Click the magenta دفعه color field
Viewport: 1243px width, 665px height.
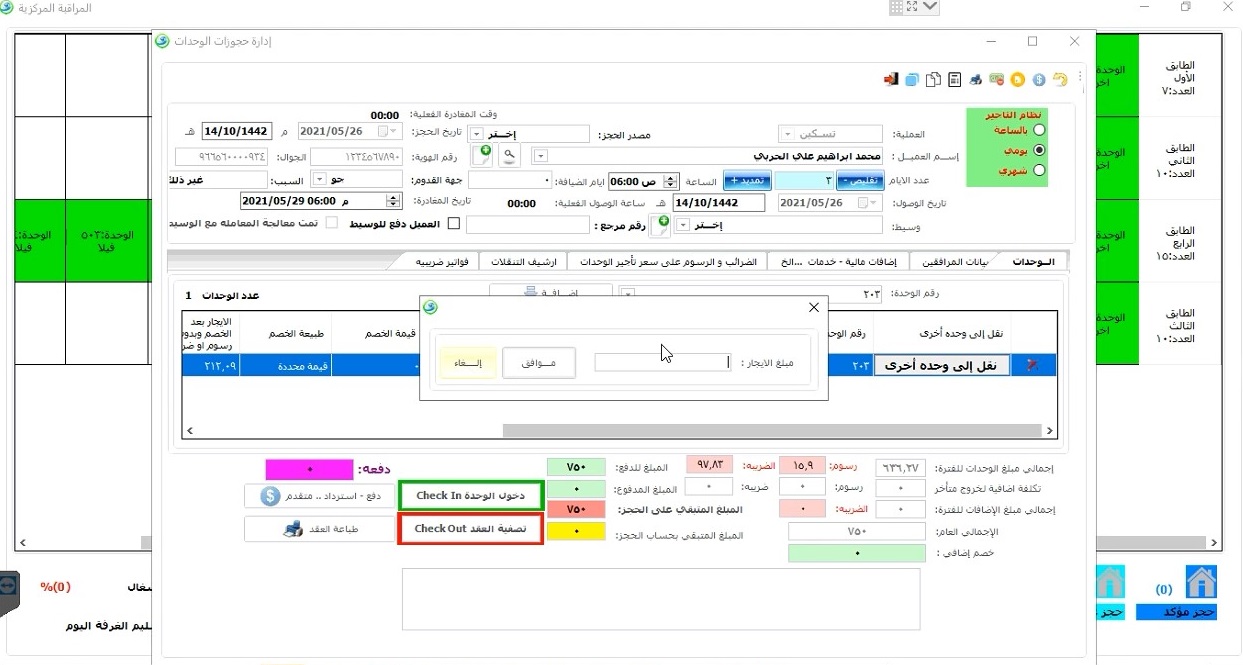[309, 469]
